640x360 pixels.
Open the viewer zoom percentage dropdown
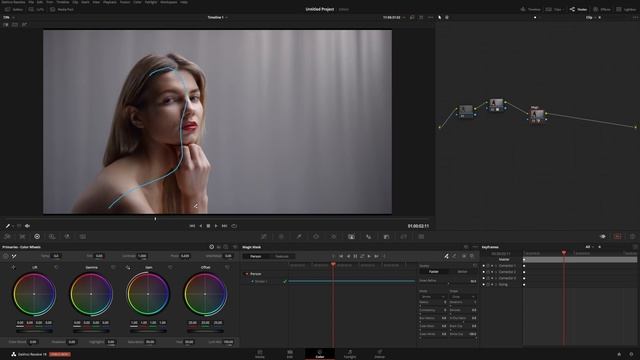(x=8, y=18)
